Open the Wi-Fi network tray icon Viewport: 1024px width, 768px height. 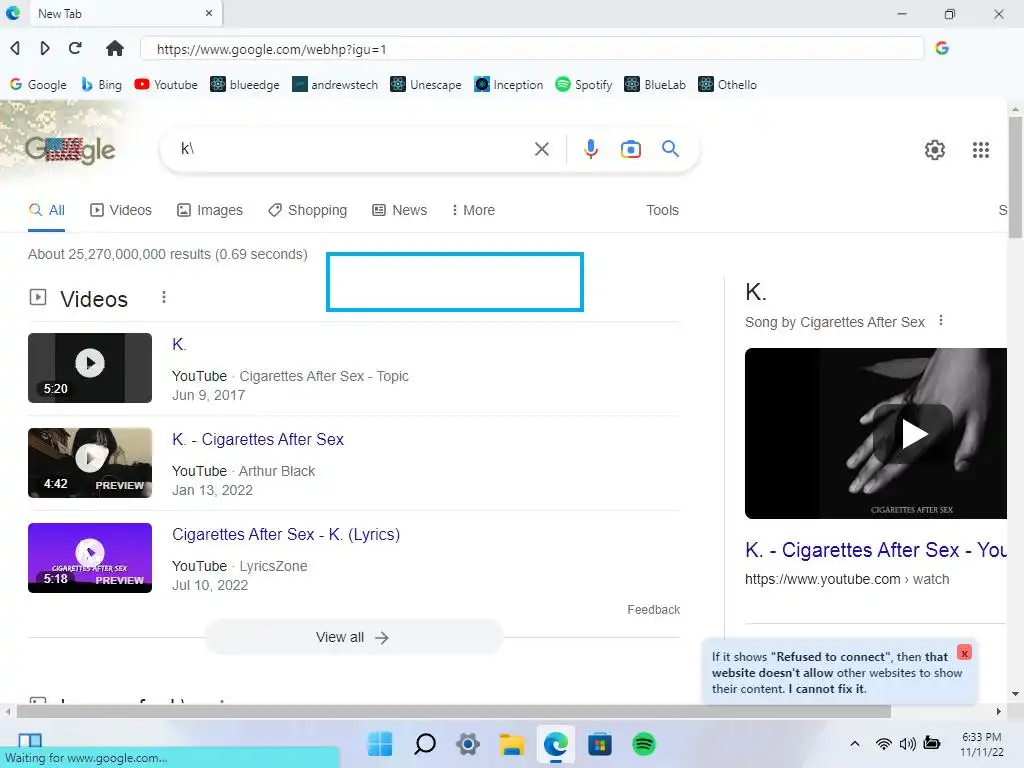(x=884, y=744)
